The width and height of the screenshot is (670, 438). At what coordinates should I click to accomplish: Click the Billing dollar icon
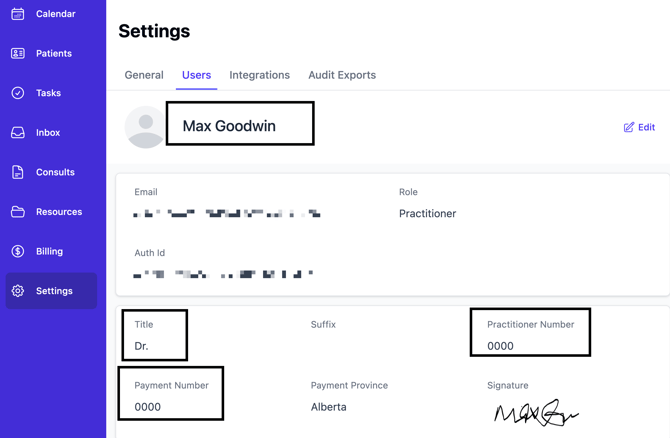click(18, 251)
